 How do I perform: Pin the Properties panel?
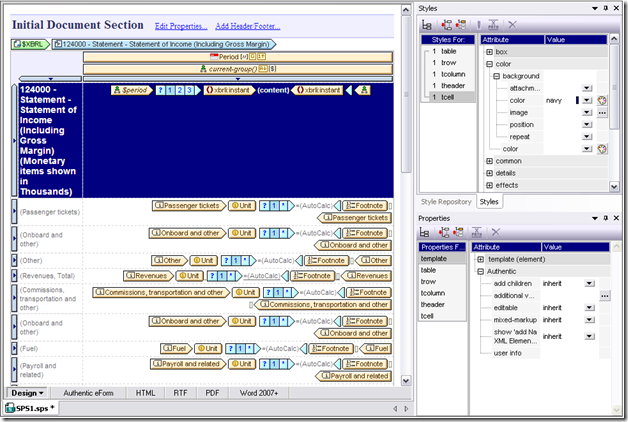(606, 218)
